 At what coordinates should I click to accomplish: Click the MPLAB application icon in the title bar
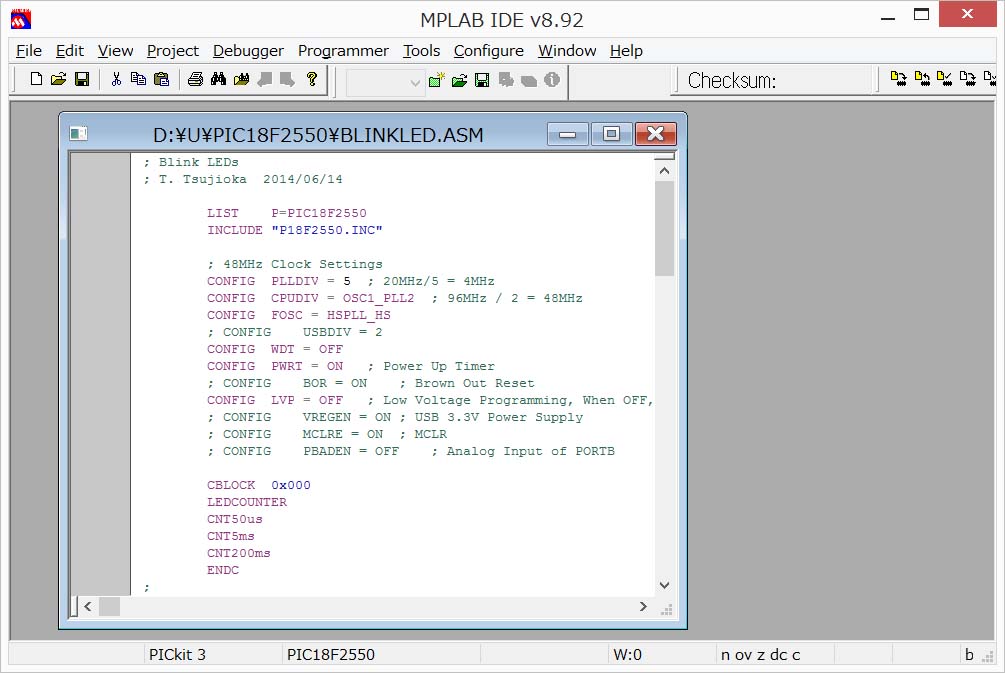coord(21,19)
